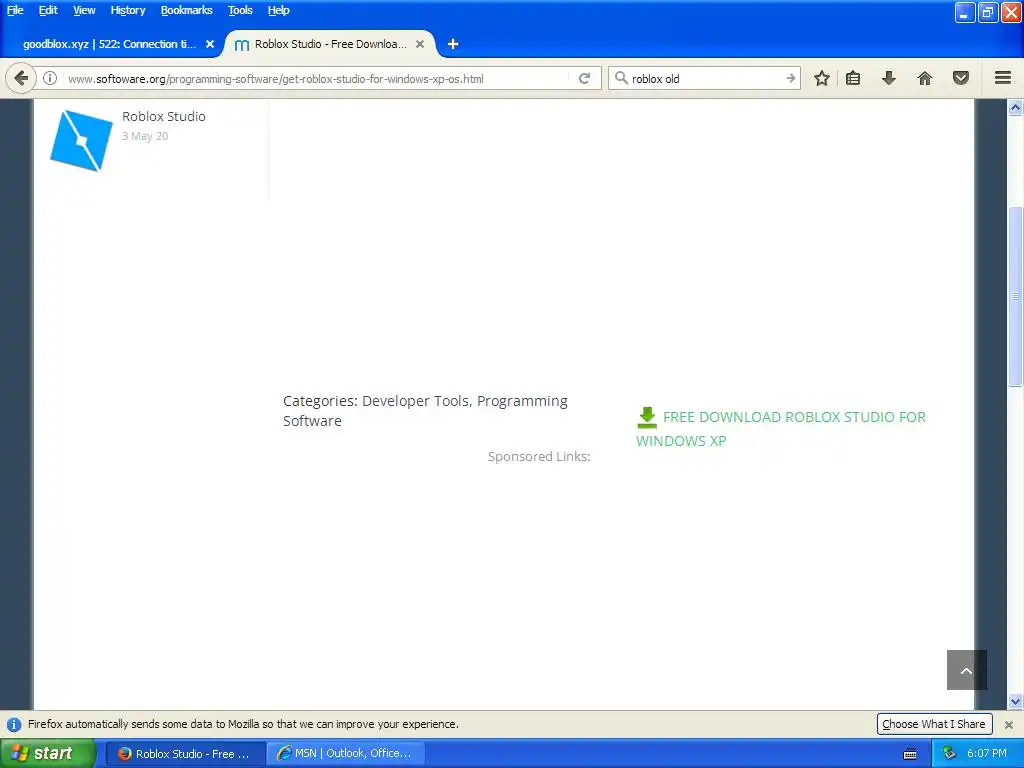Open the Tools menu
Image resolution: width=1024 pixels, height=768 pixels.
[x=240, y=10]
